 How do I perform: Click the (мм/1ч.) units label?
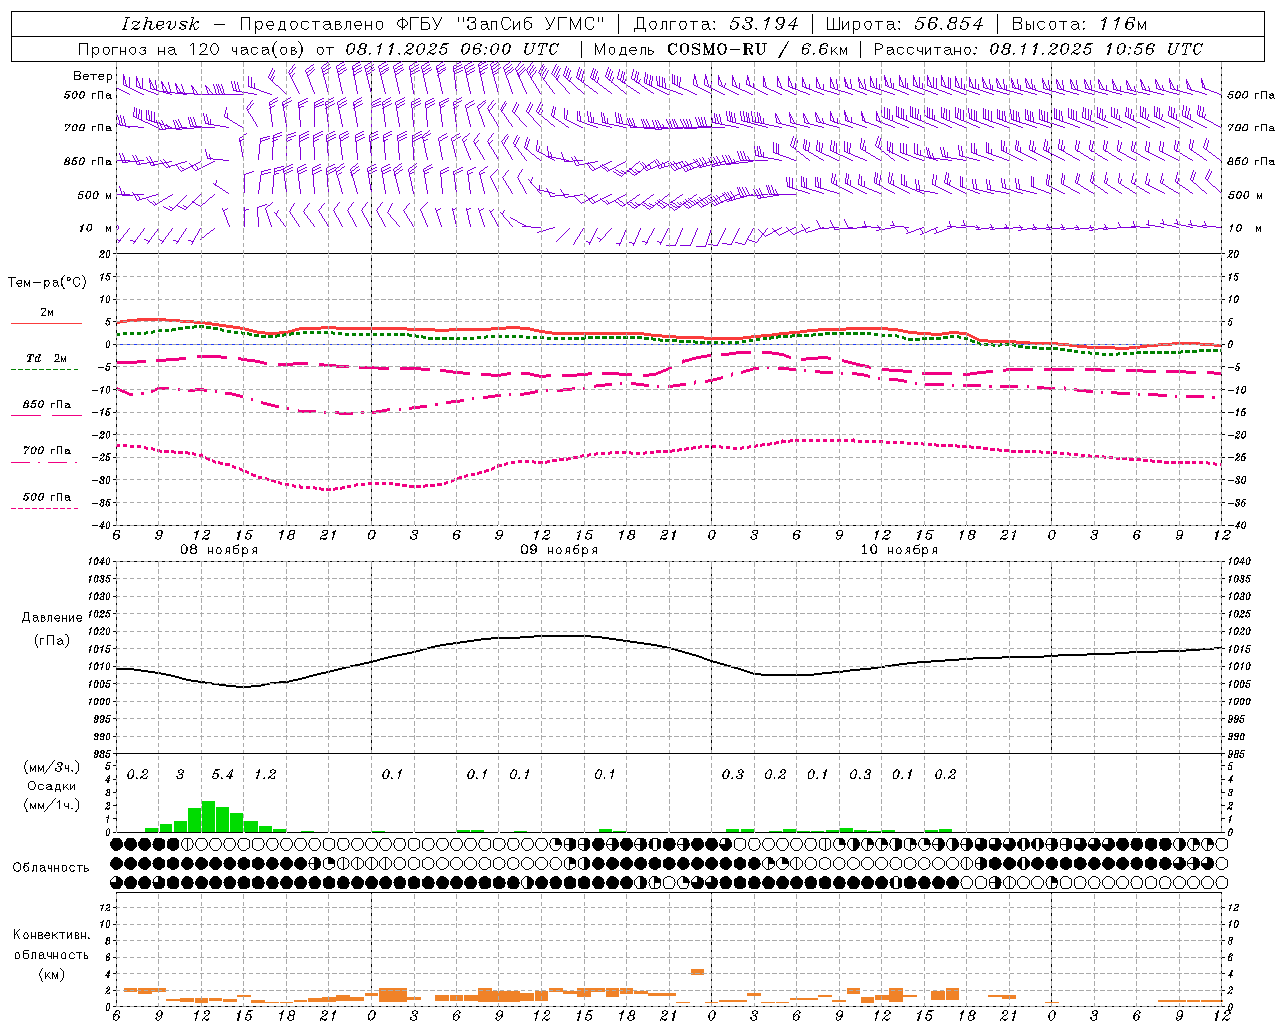click(52, 805)
